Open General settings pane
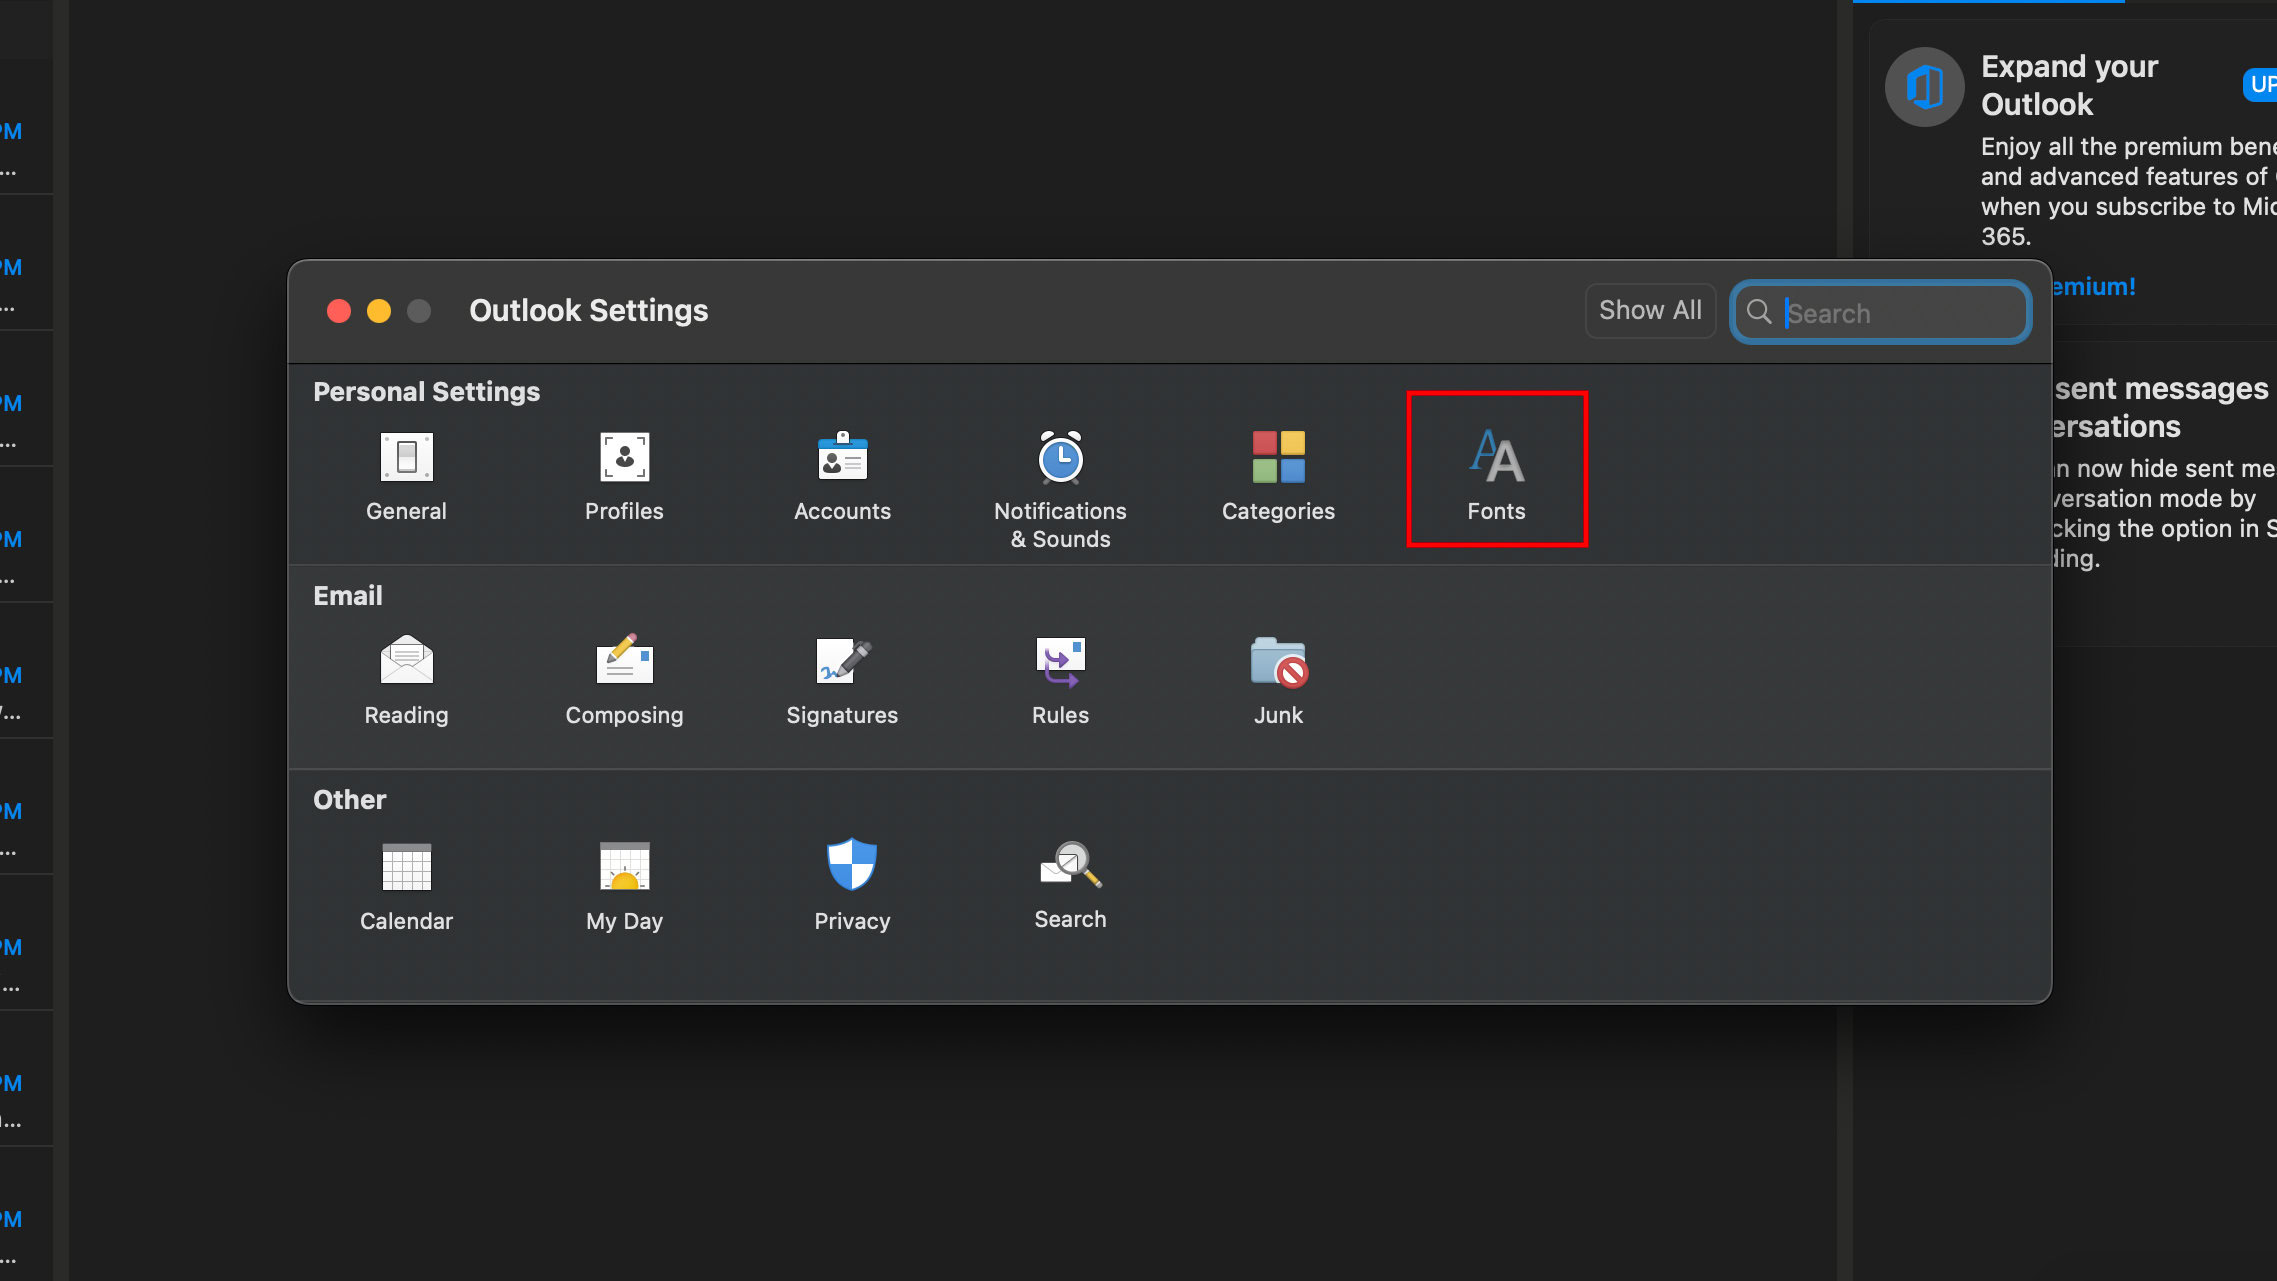This screenshot has height=1281, width=2277. (406, 475)
